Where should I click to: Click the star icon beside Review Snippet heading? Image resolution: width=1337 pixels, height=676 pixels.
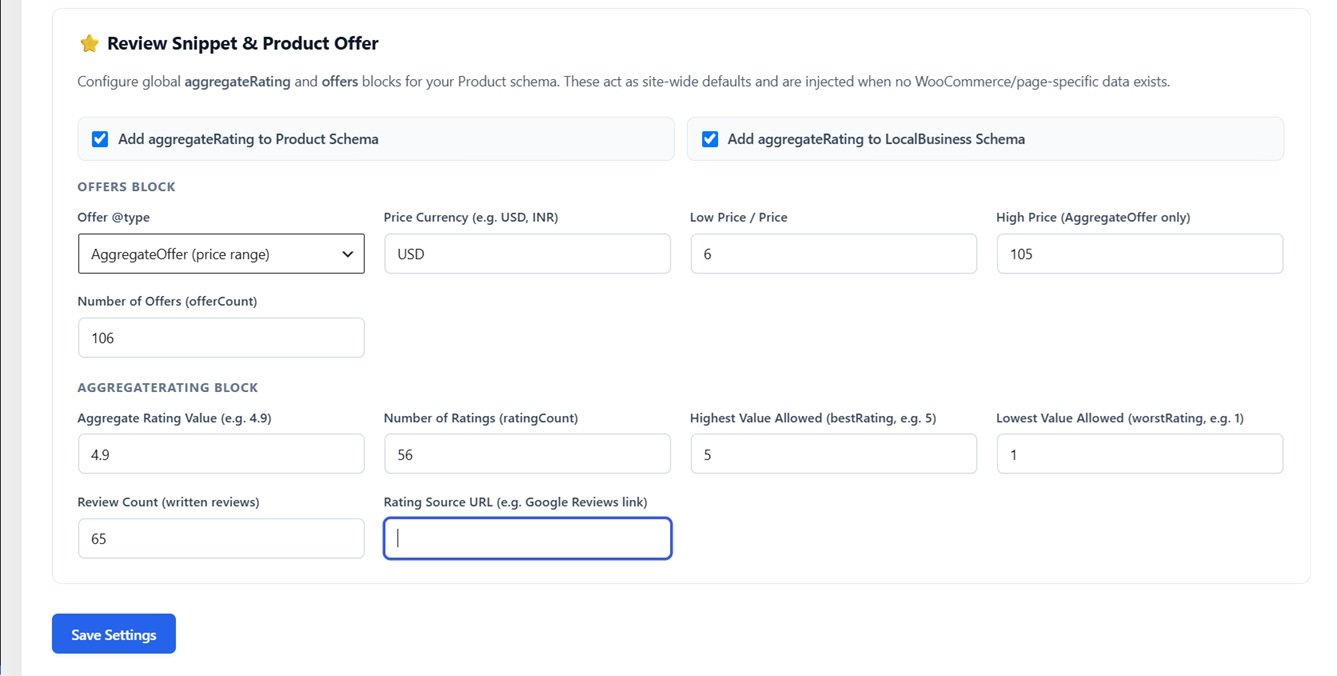click(89, 44)
